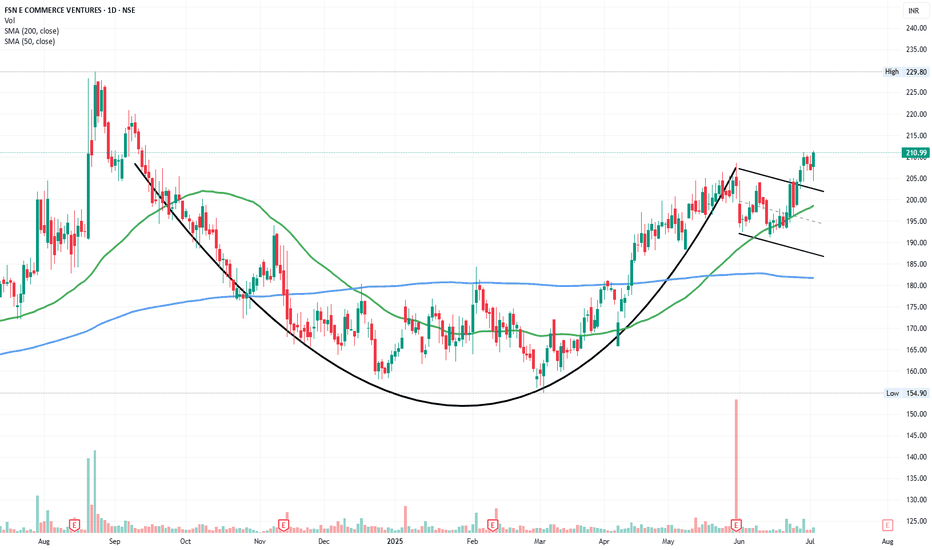Click the Sep label on the time axis
The width and height of the screenshot is (932, 550).
click(114, 542)
